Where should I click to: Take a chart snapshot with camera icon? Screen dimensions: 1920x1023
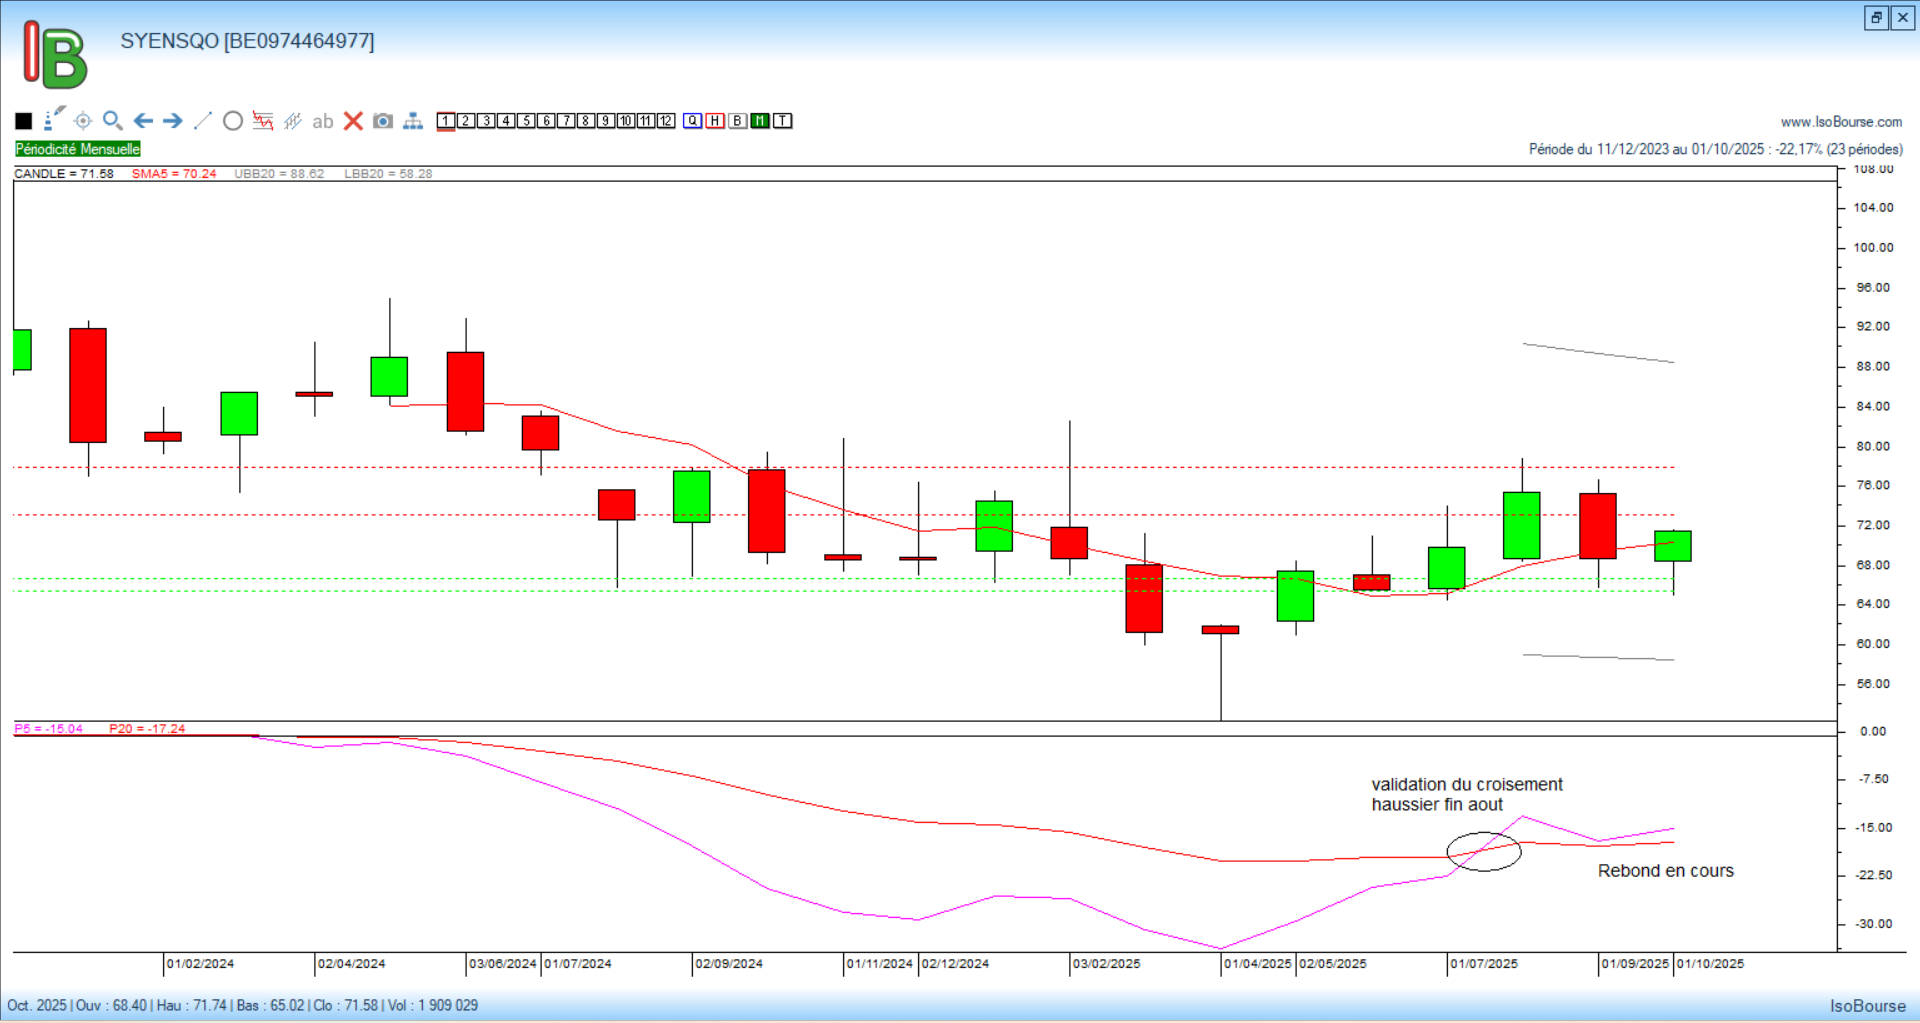point(383,121)
